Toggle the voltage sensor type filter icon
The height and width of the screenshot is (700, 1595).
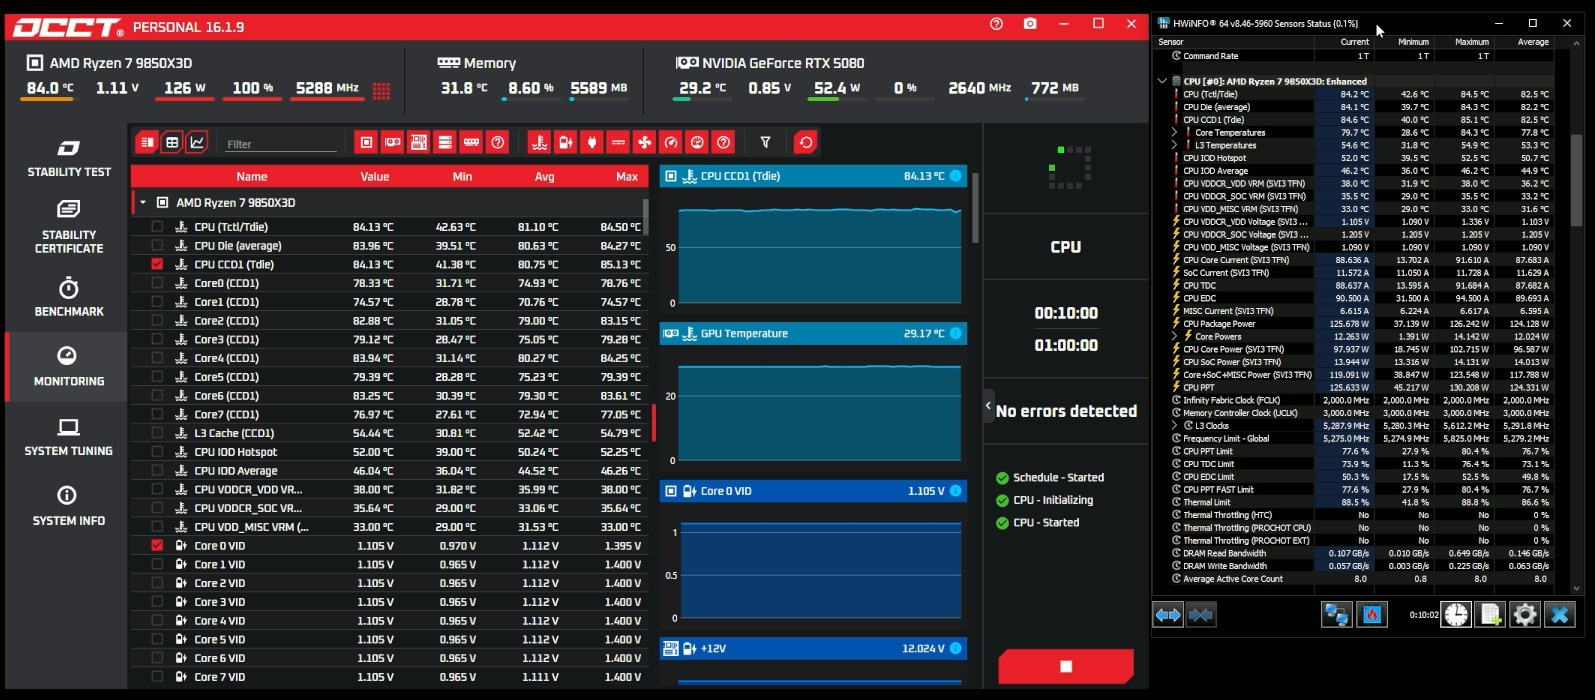(x=566, y=143)
